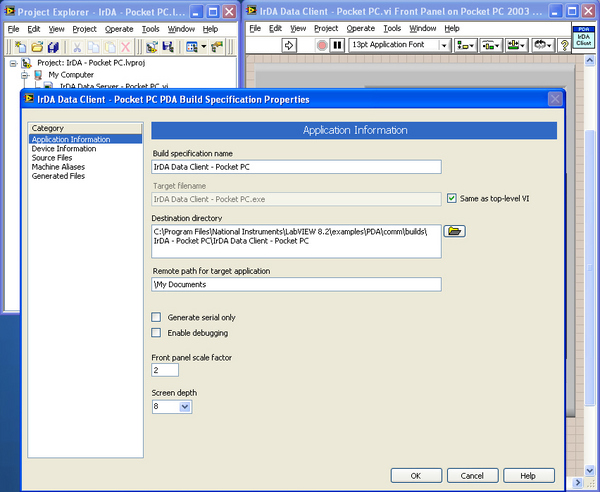Click the Context Help question mark icon

click(x=564, y=45)
